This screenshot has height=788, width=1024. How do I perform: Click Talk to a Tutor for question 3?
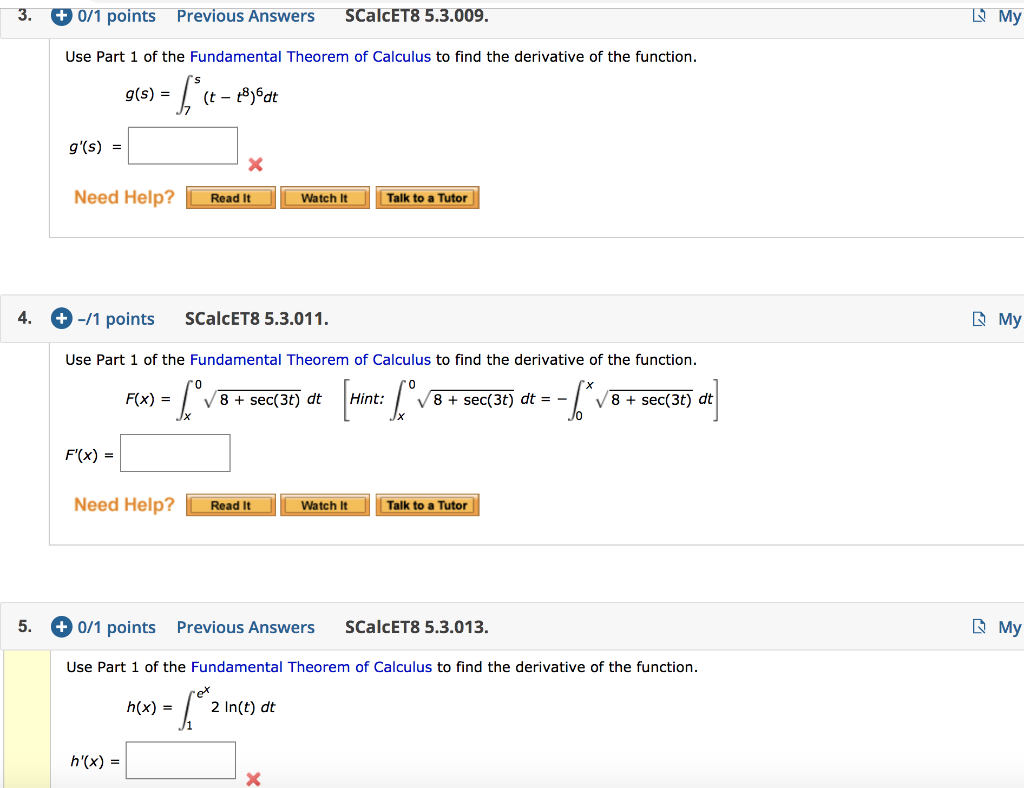click(427, 197)
